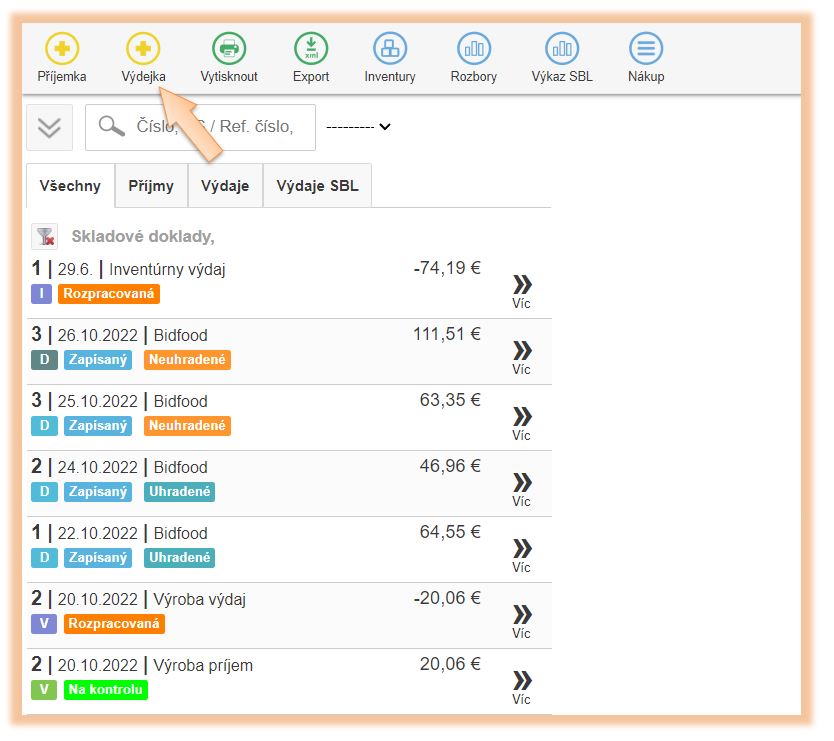
Task: Click Uhradené badge on 24.10.2022 document
Action: (179, 492)
